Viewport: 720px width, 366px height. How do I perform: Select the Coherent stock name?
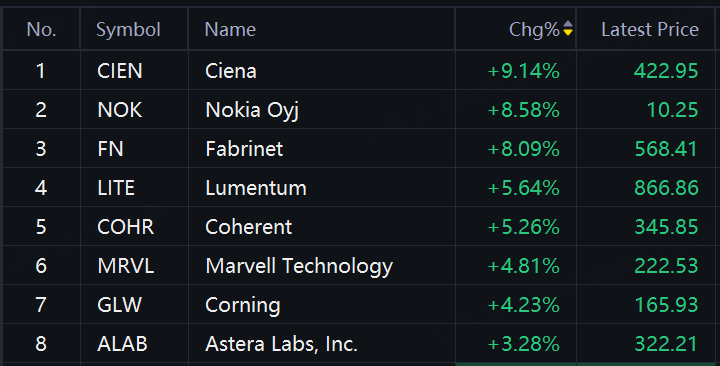coord(248,227)
